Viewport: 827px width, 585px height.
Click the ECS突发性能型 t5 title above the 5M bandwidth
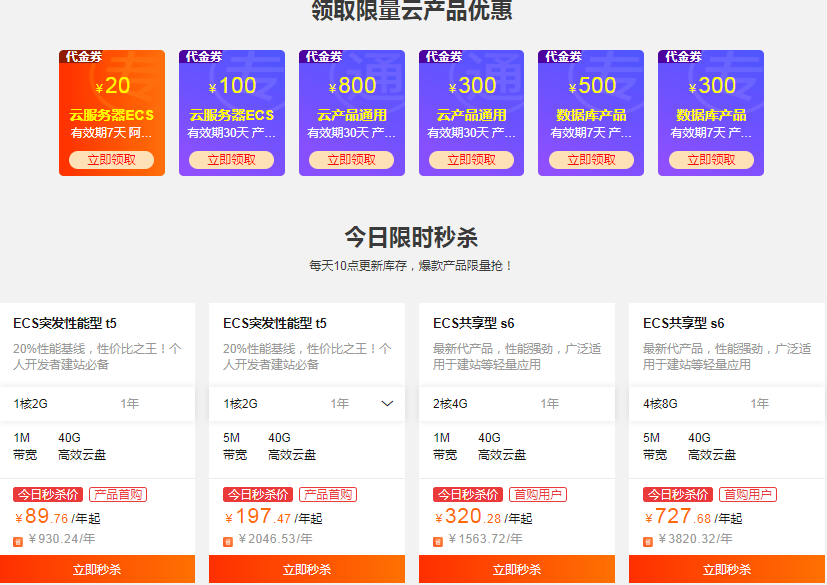[275, 323]
